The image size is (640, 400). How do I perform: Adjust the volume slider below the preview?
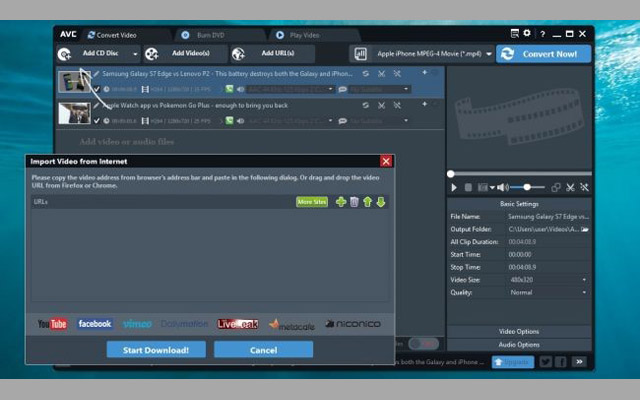(x=527, y=187)
